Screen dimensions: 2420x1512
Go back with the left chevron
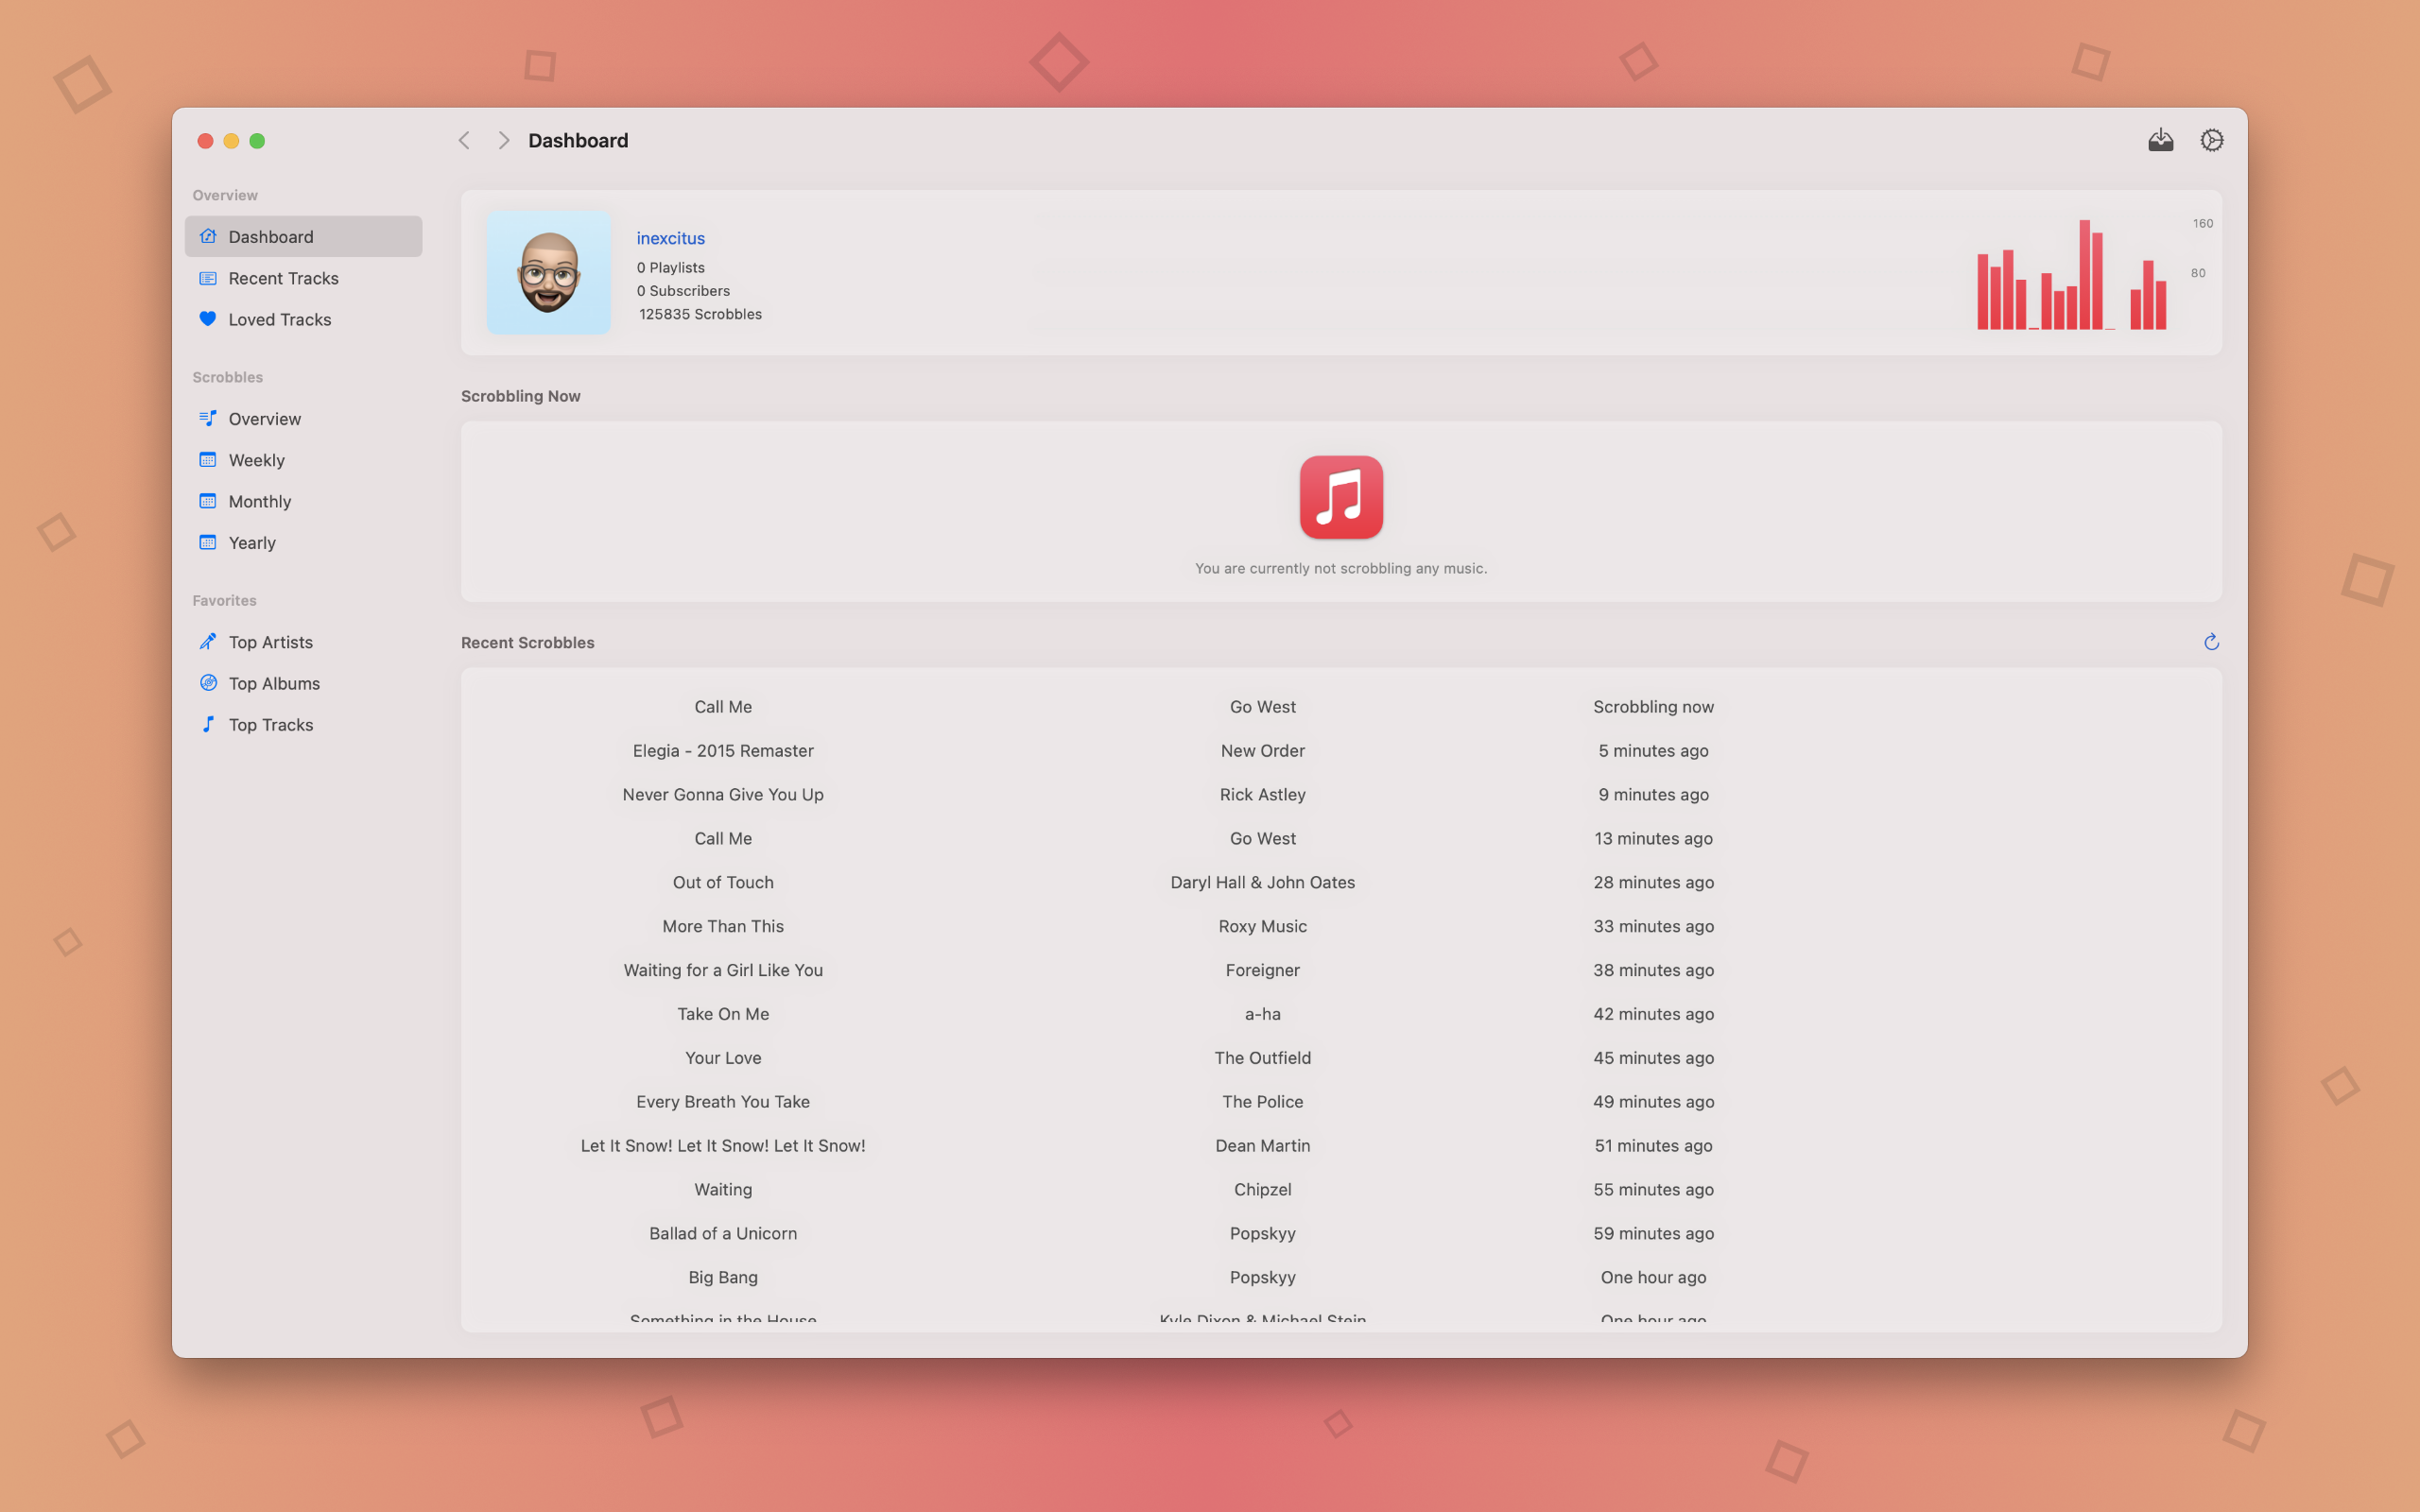click(464, 140)
